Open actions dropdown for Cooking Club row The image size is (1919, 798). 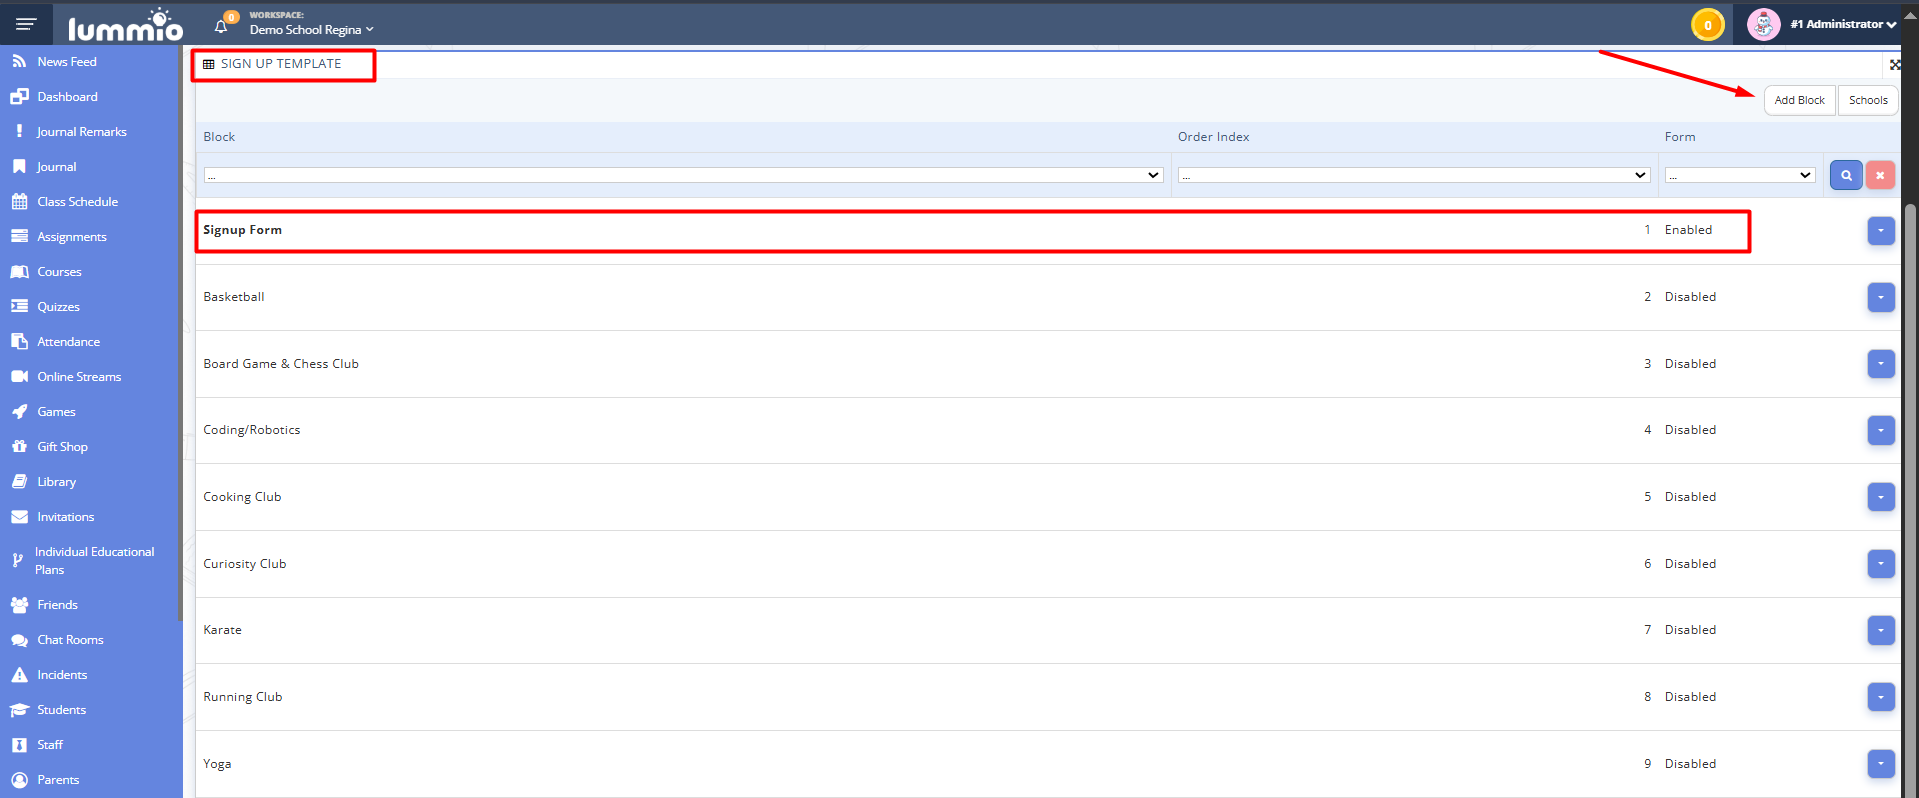pyautogui.click(x=1881, y=497)
